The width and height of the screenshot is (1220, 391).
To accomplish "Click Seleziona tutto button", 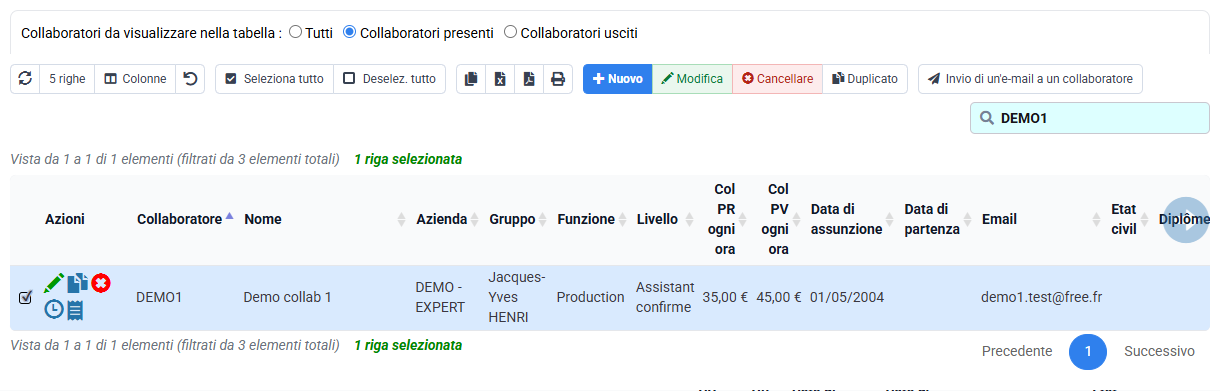I will [x=275, y=79].
